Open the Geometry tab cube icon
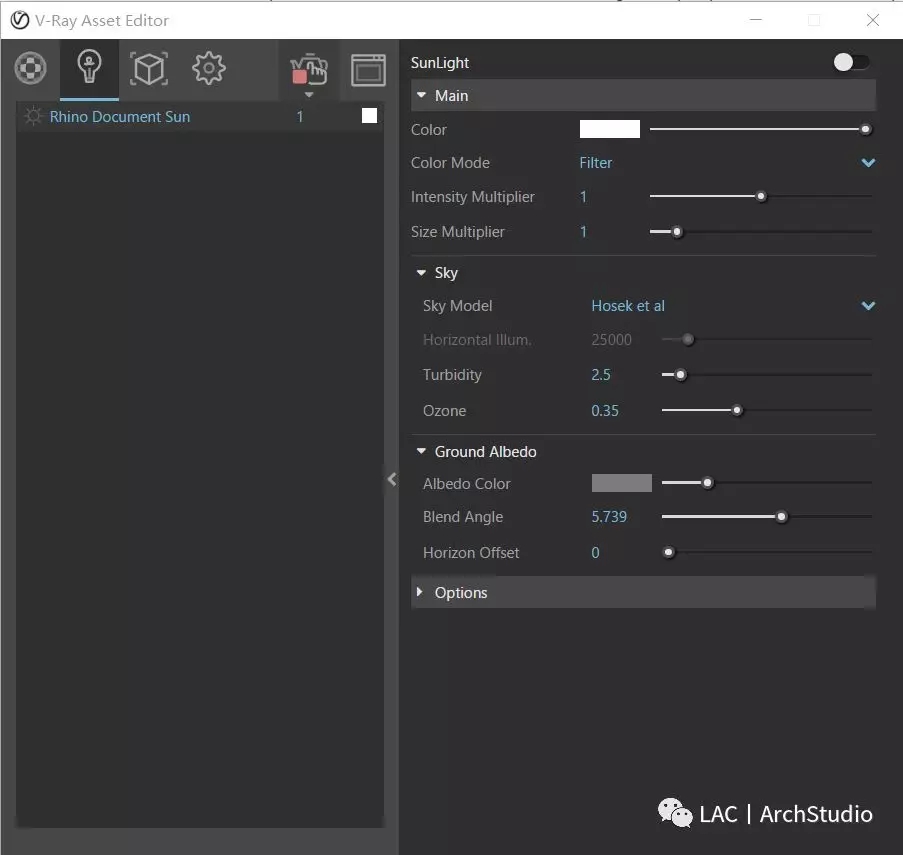 [x=149, y=69]
